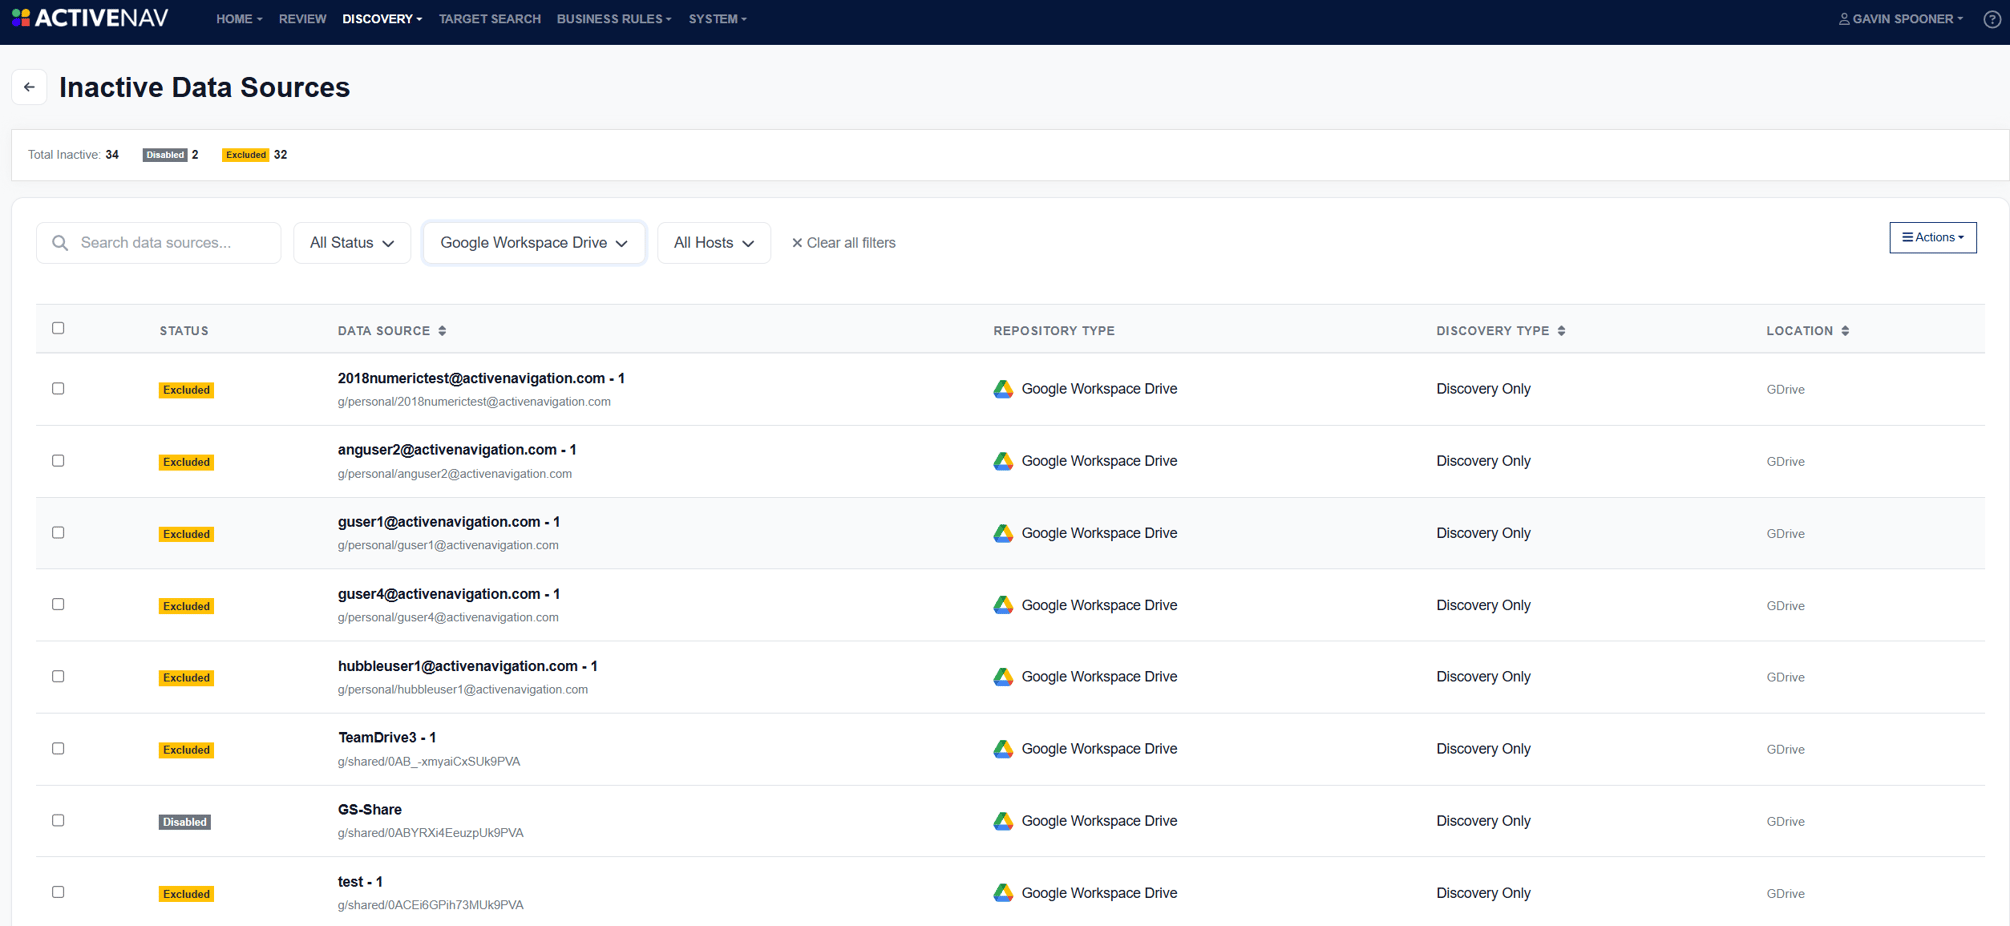Open the Actions dropdown button
This screenshot has width=2010, height=926.
pos(1932,237)
